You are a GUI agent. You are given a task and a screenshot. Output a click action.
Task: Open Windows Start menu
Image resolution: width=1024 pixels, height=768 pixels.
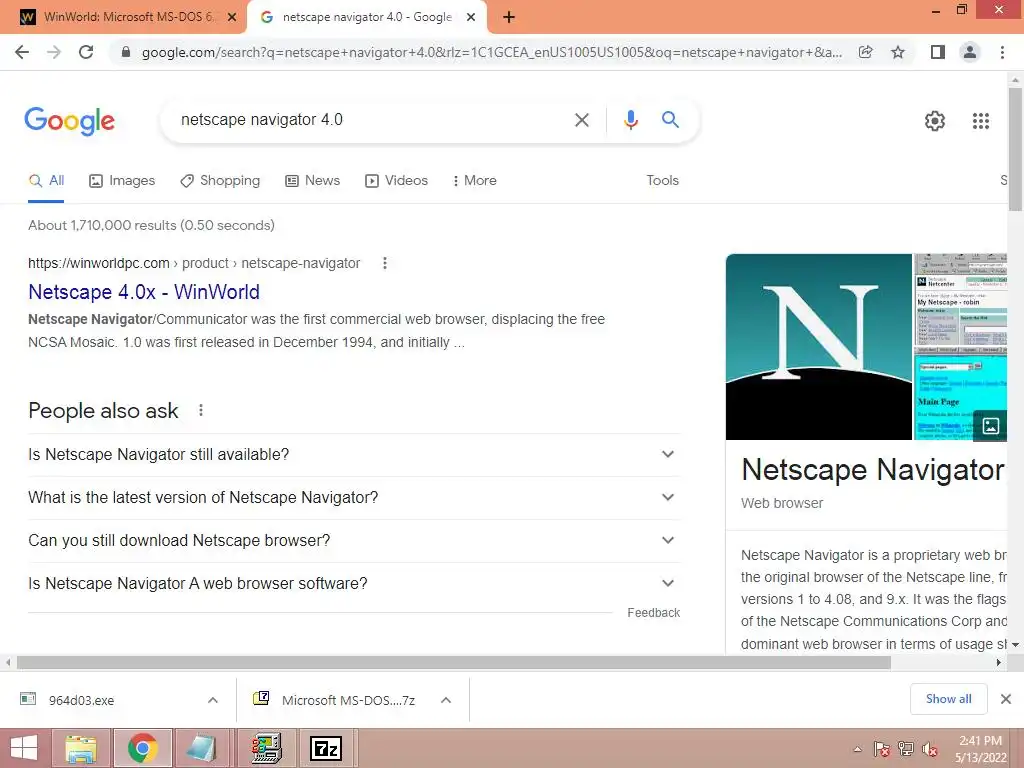[x=24, y=748]
